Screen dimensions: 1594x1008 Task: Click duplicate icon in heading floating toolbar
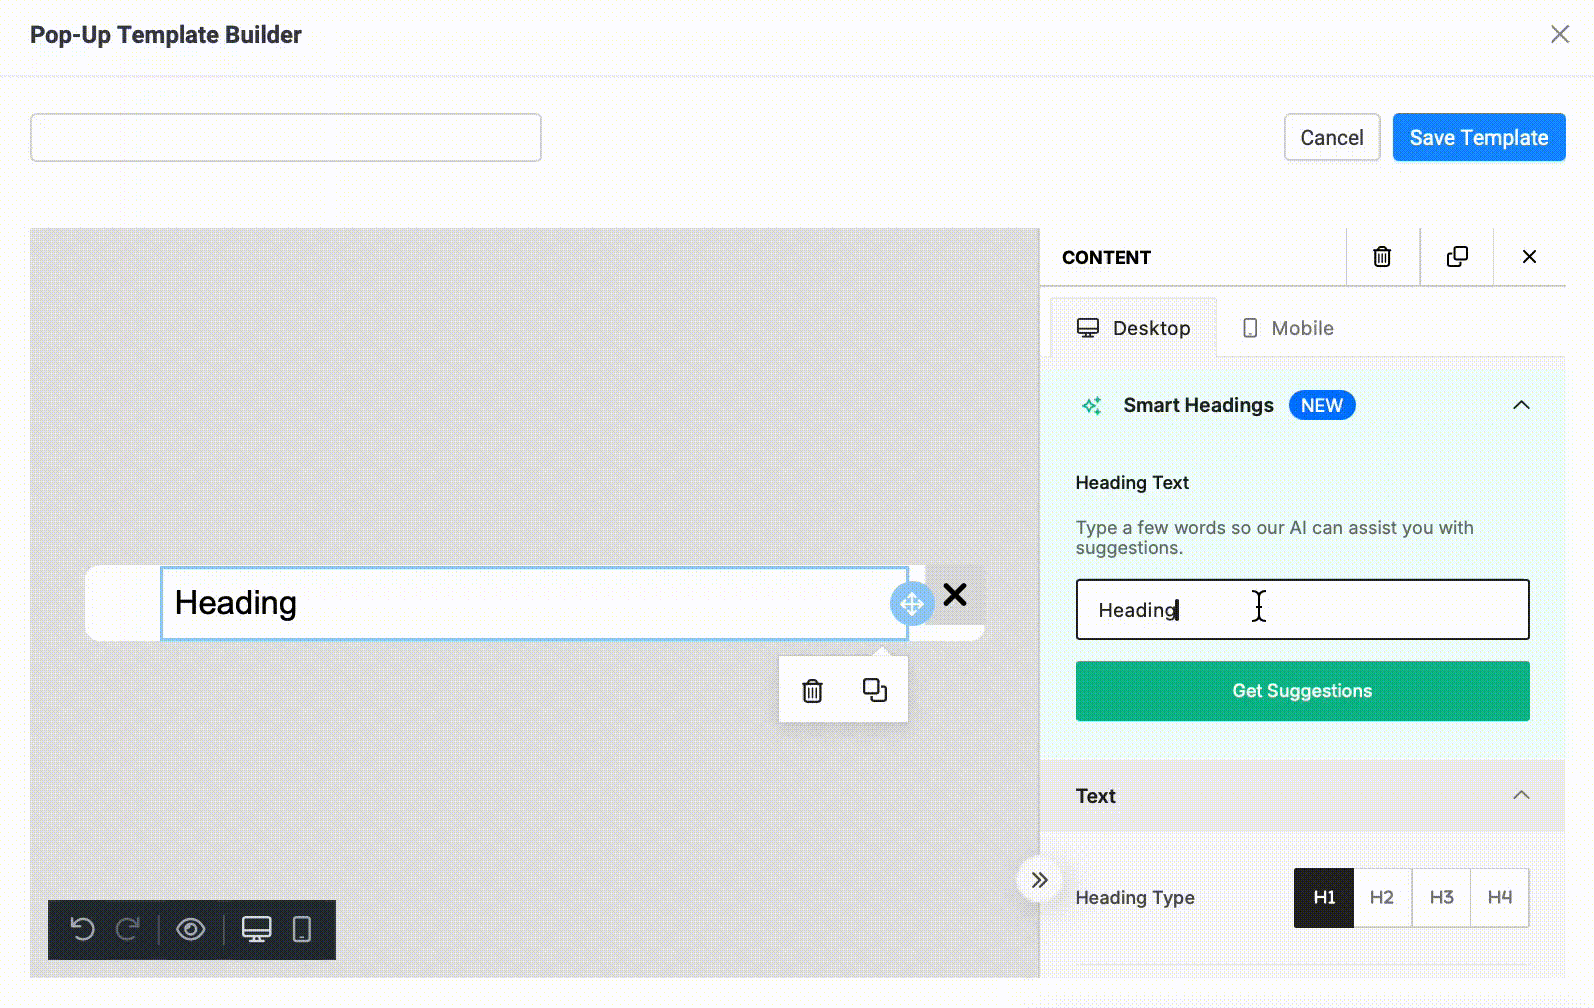pyautogui.click(x=874, y=690)
